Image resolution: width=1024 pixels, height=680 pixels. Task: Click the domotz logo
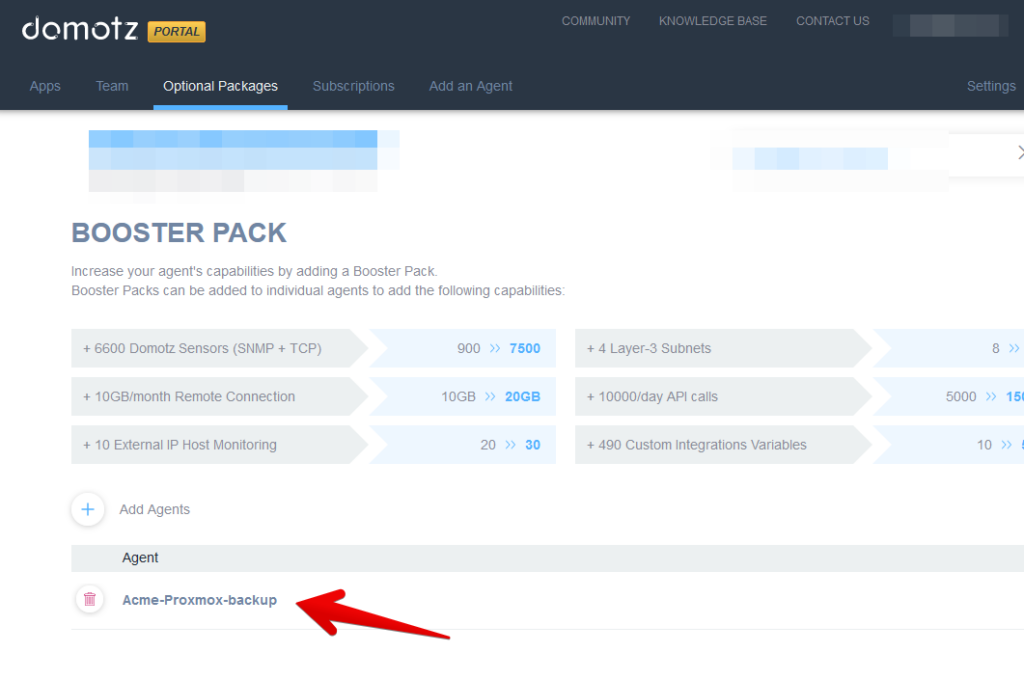(80, 29)
